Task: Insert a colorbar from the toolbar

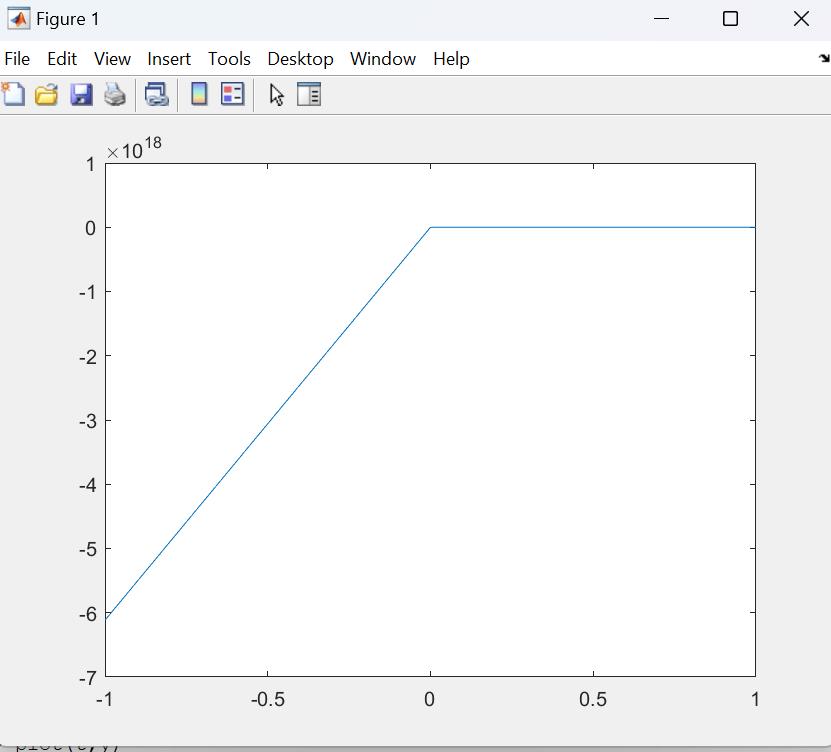Action: [x=199, y=95]
